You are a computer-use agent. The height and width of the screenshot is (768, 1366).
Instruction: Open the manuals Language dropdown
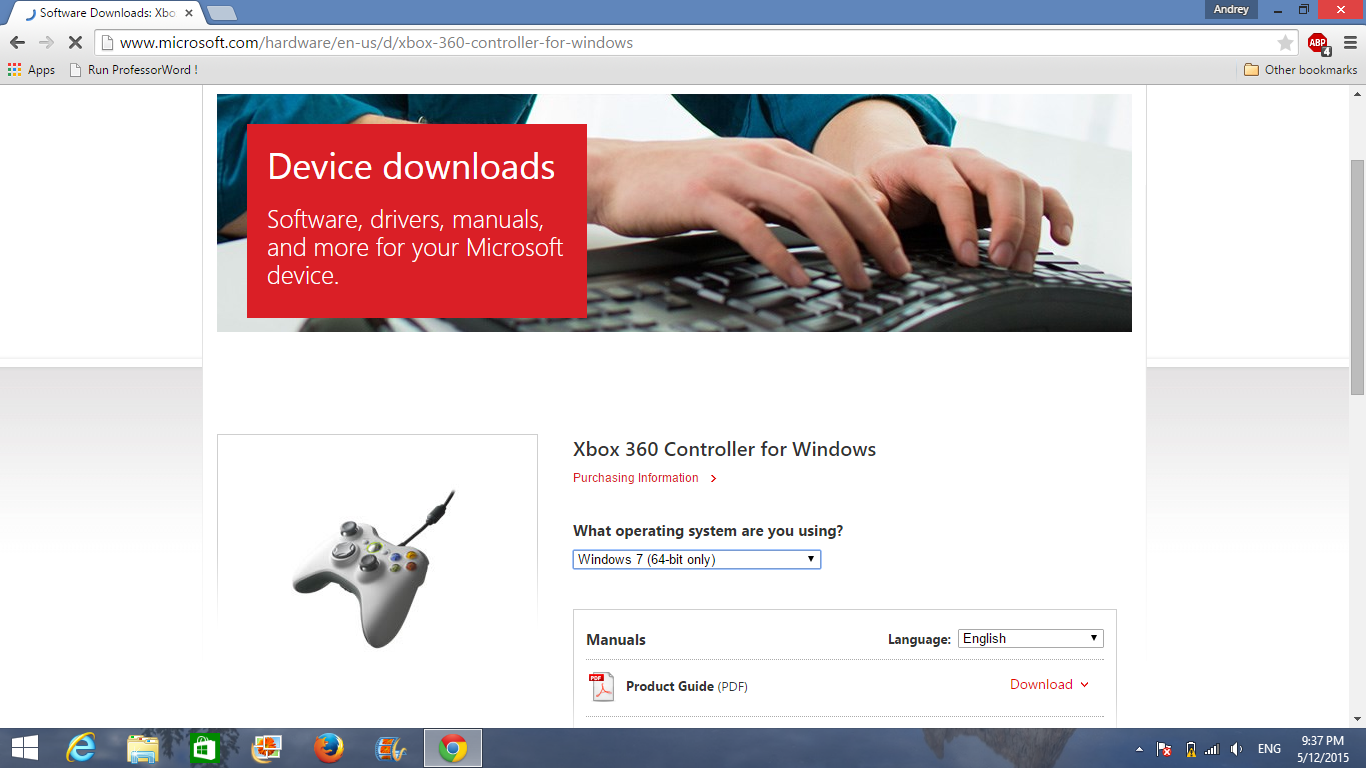click(1031, 638)
